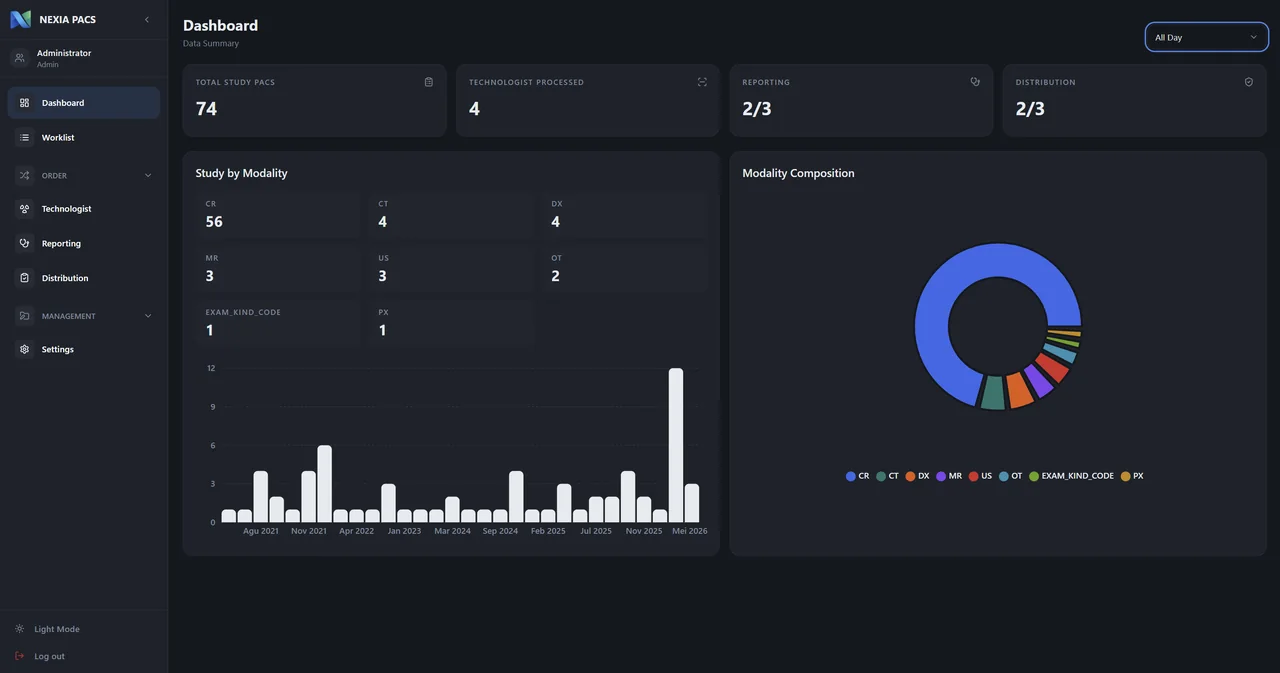Click the Technologist icon in sidebar

(24, 209)
